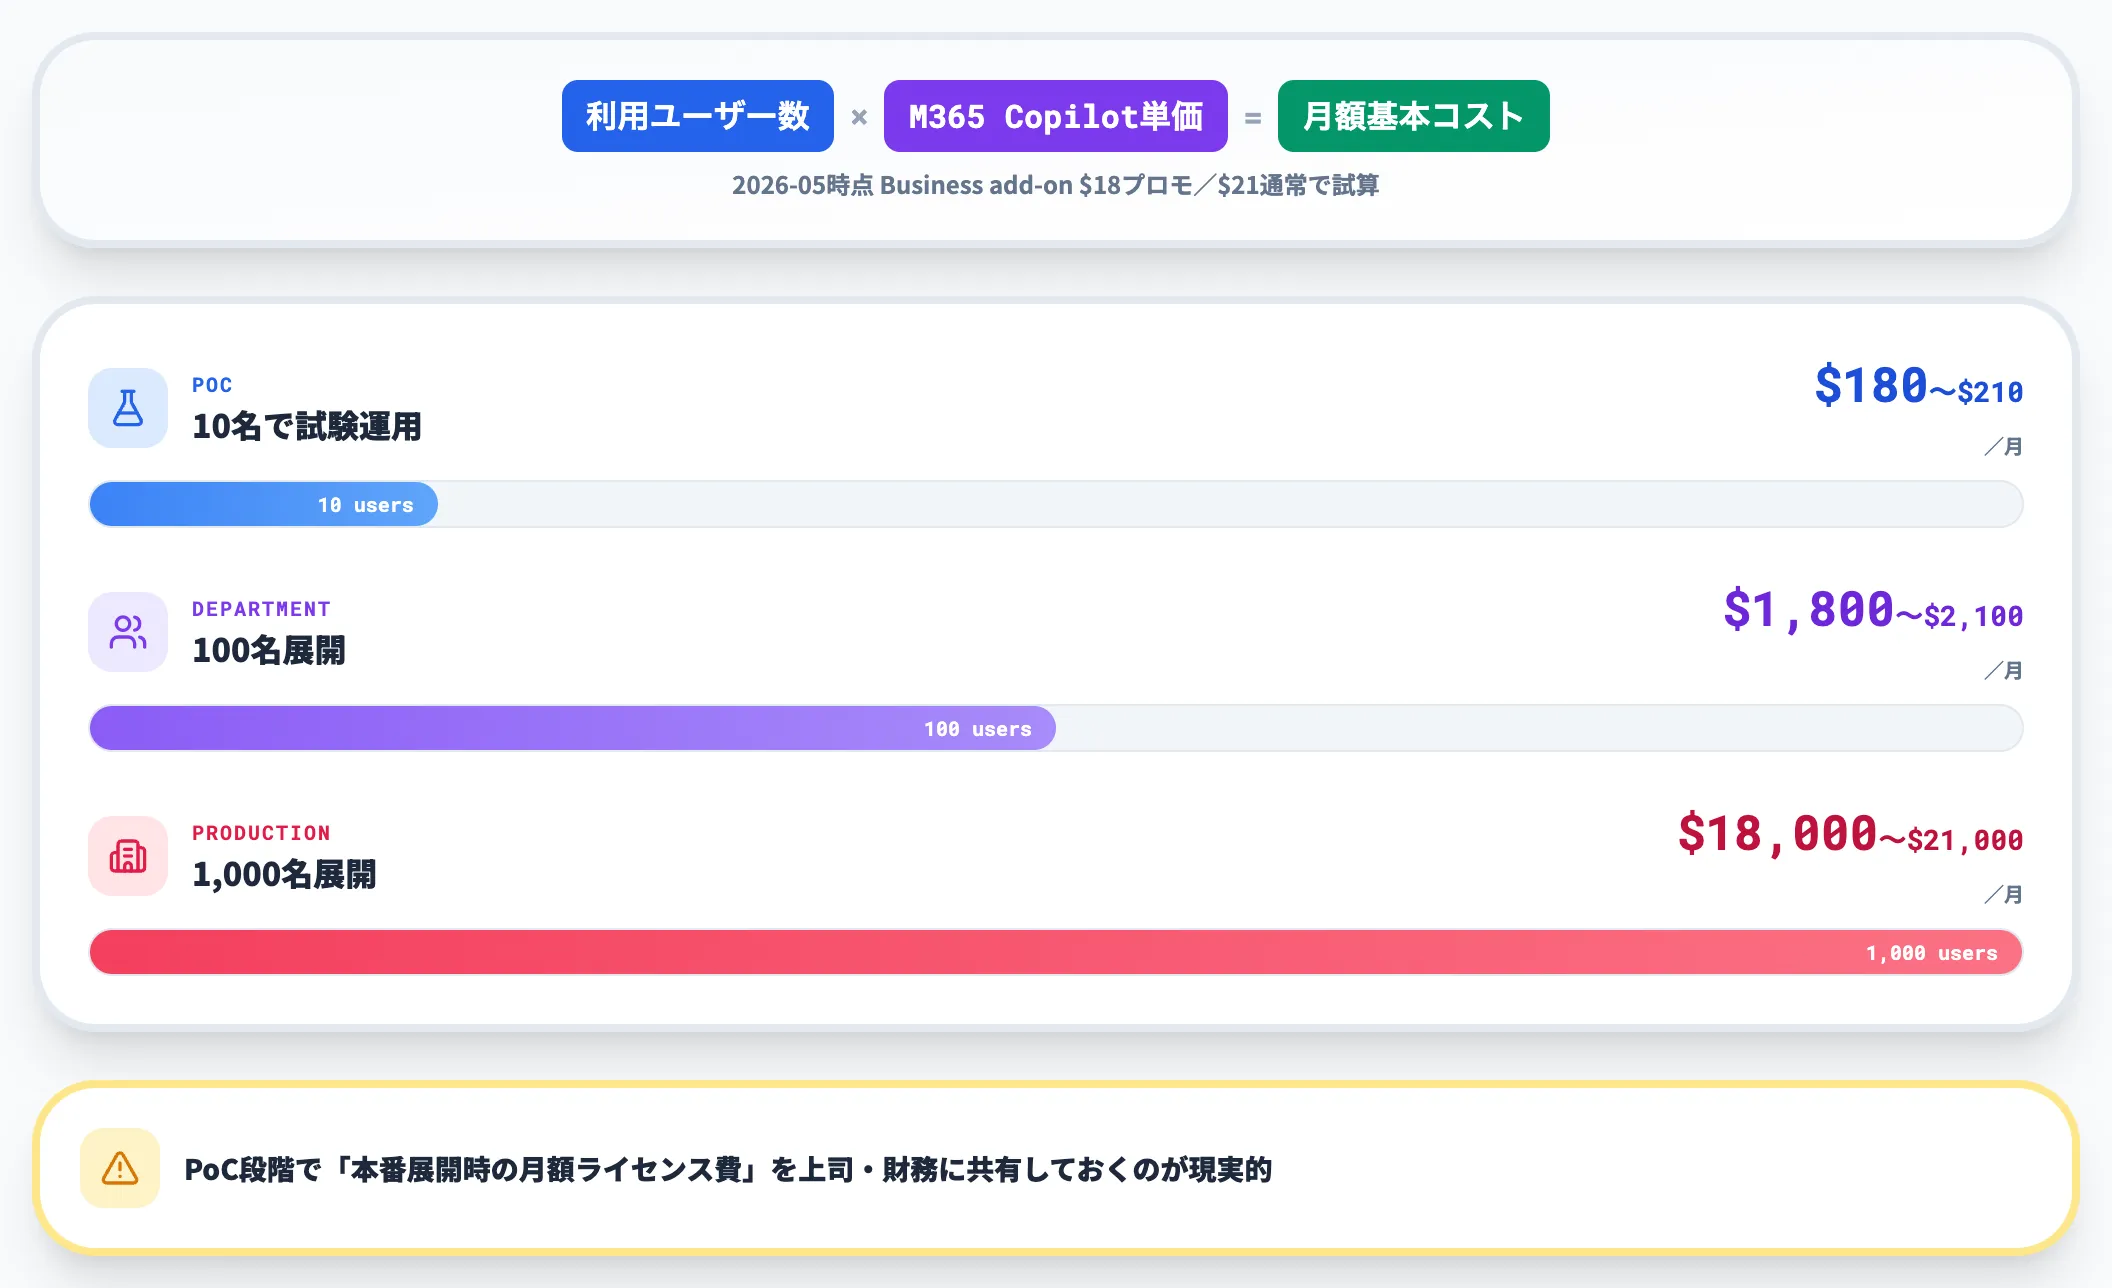This screenshot has width=2112, height=1288.
Task: Click the yellow warning triangle icon
Action: (120, 1168)
